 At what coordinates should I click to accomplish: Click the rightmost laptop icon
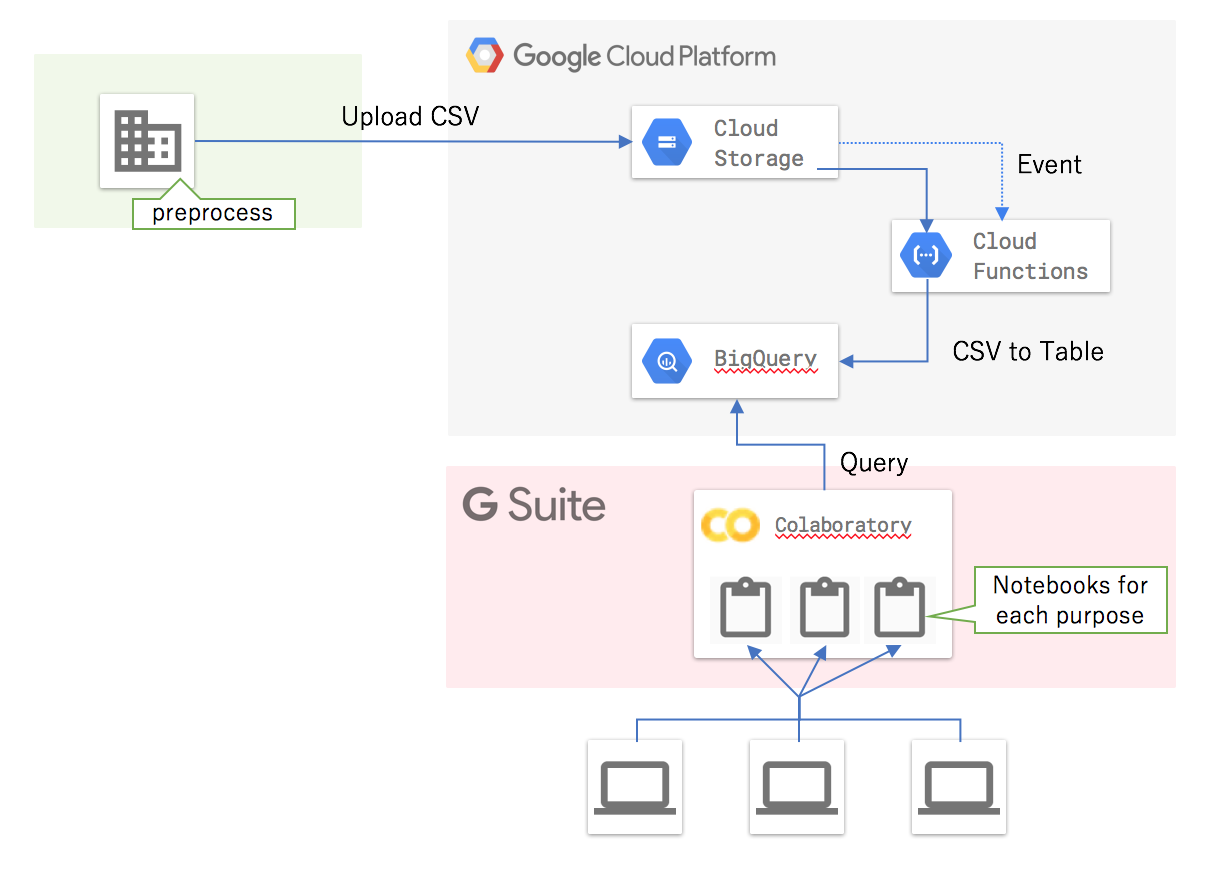click(959, 789)
